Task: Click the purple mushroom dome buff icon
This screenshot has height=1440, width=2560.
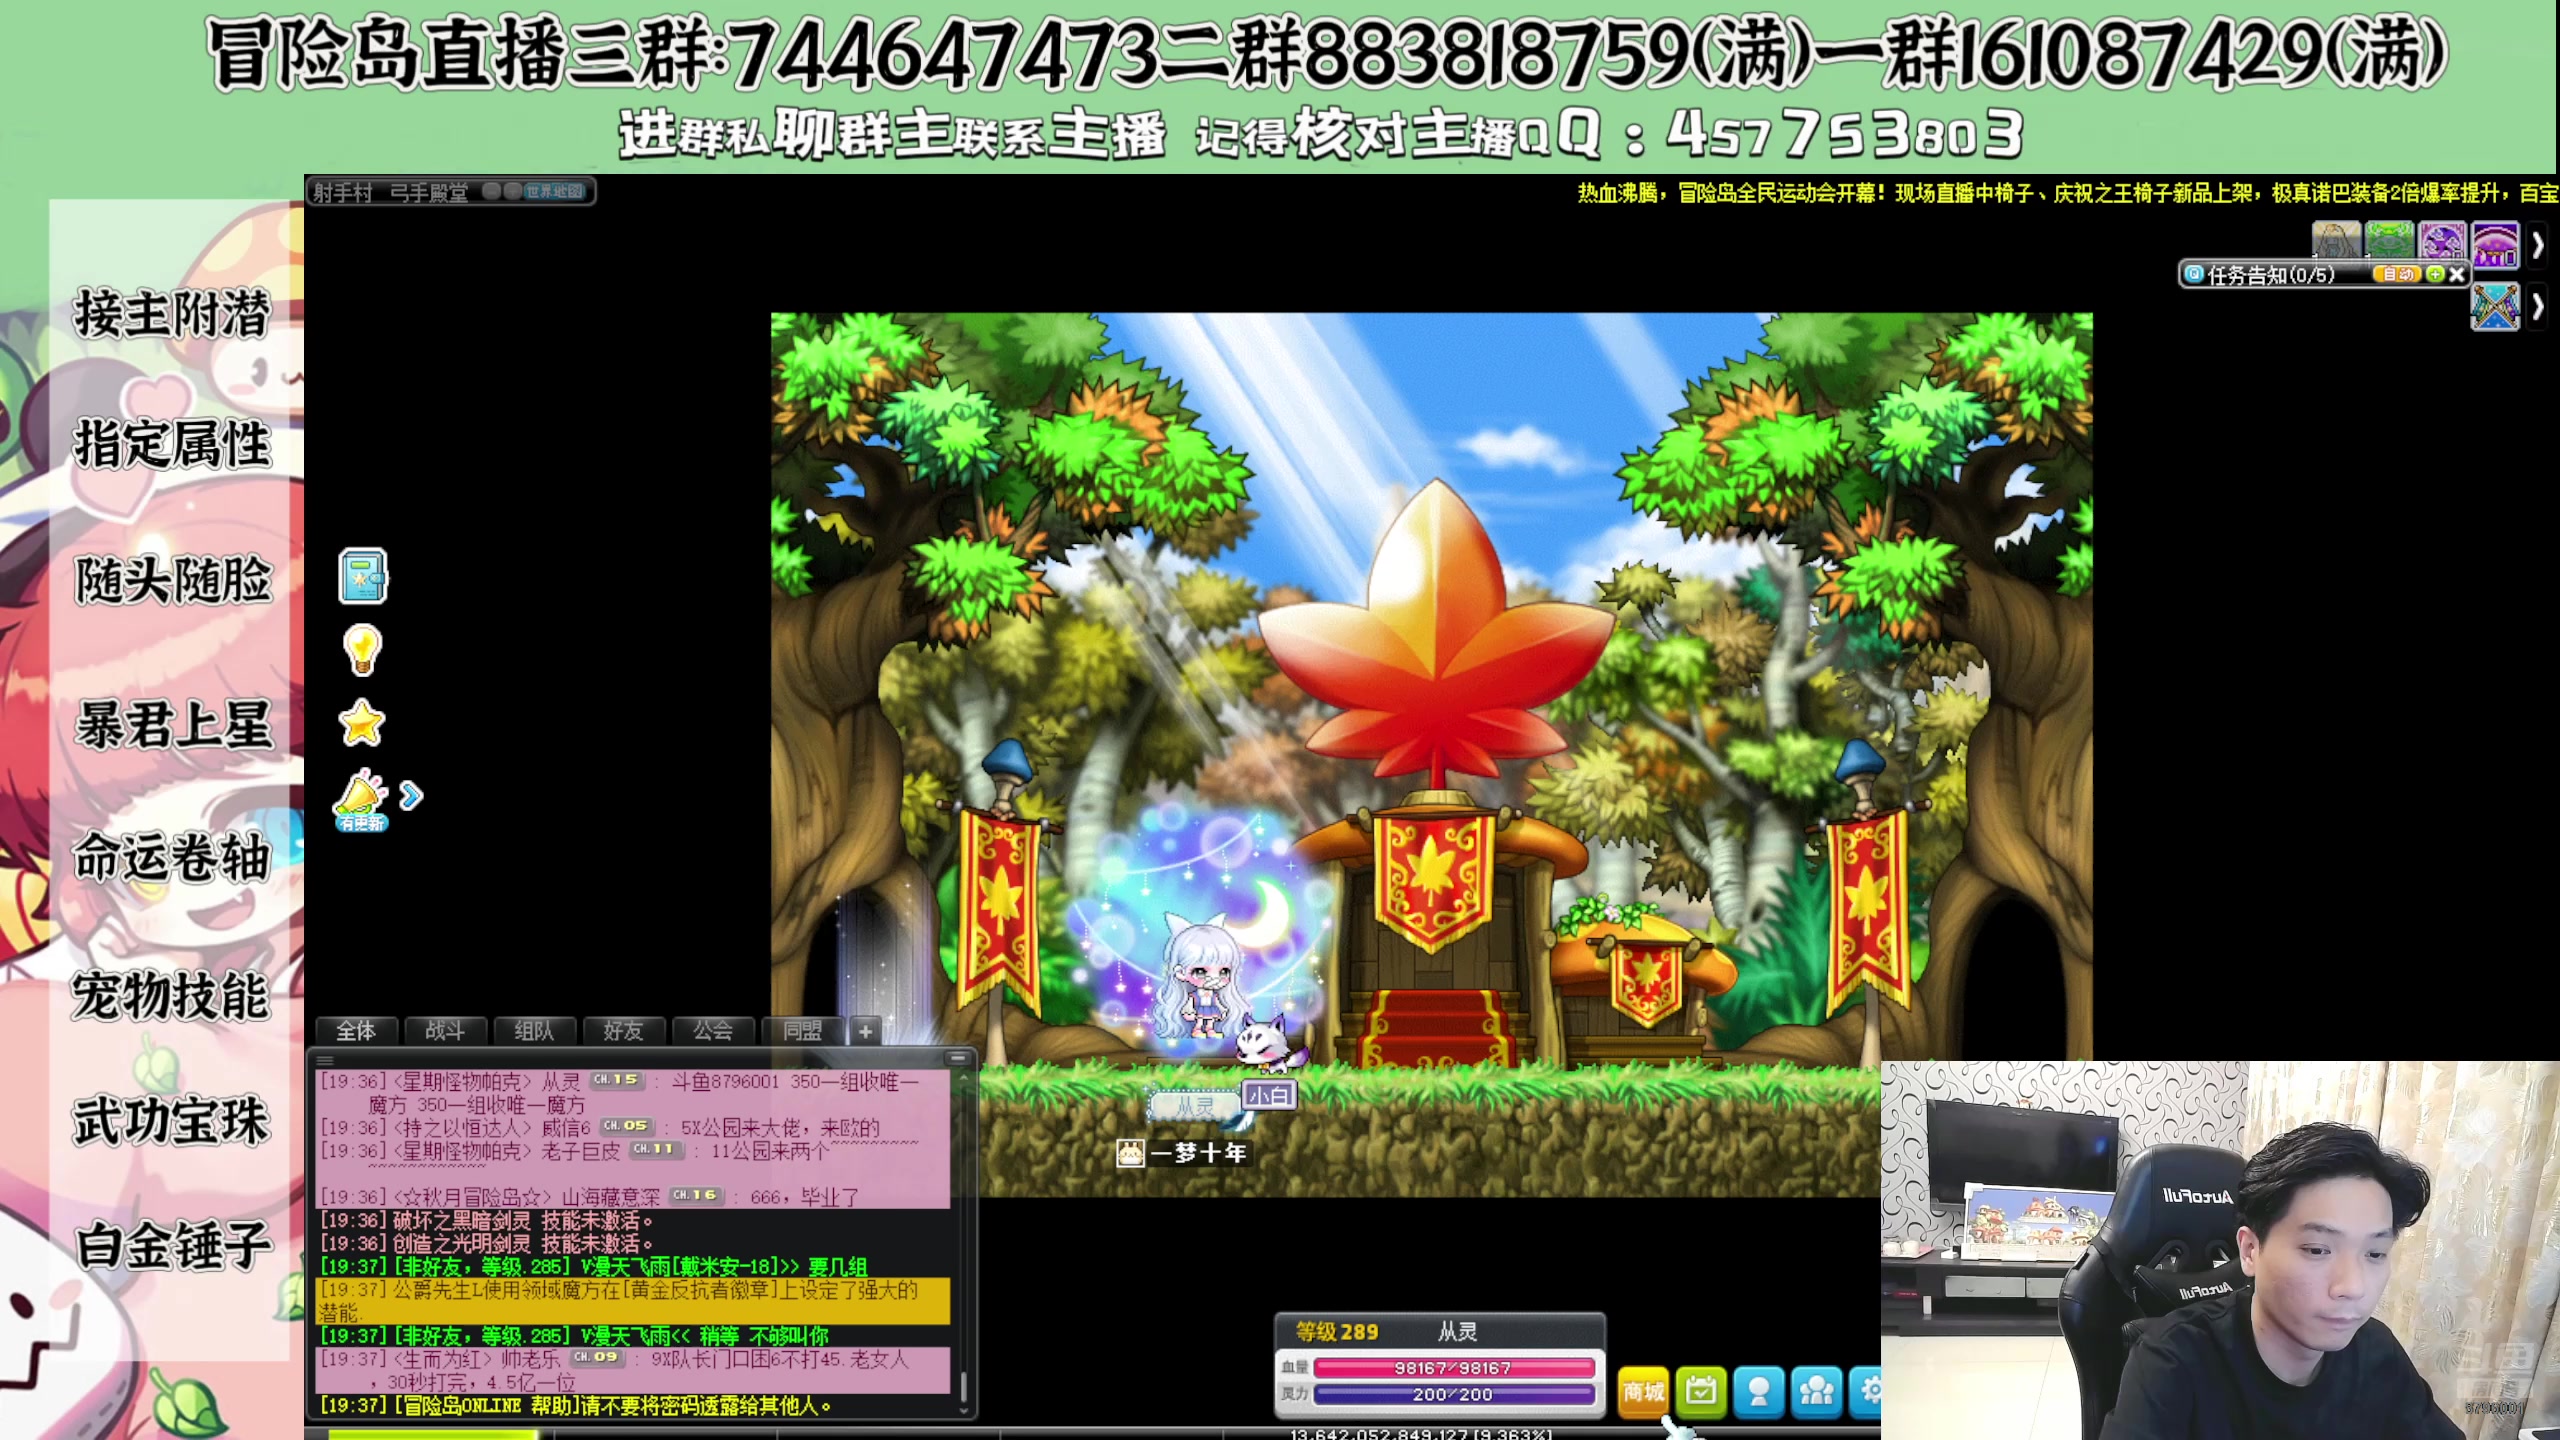Action: point(2495,244)
